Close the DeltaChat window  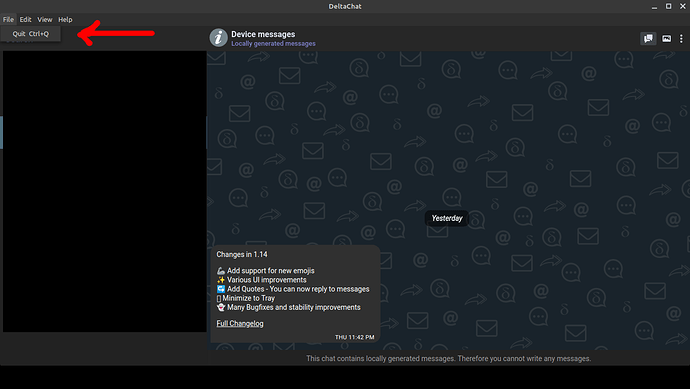click(x=683, y=6)
